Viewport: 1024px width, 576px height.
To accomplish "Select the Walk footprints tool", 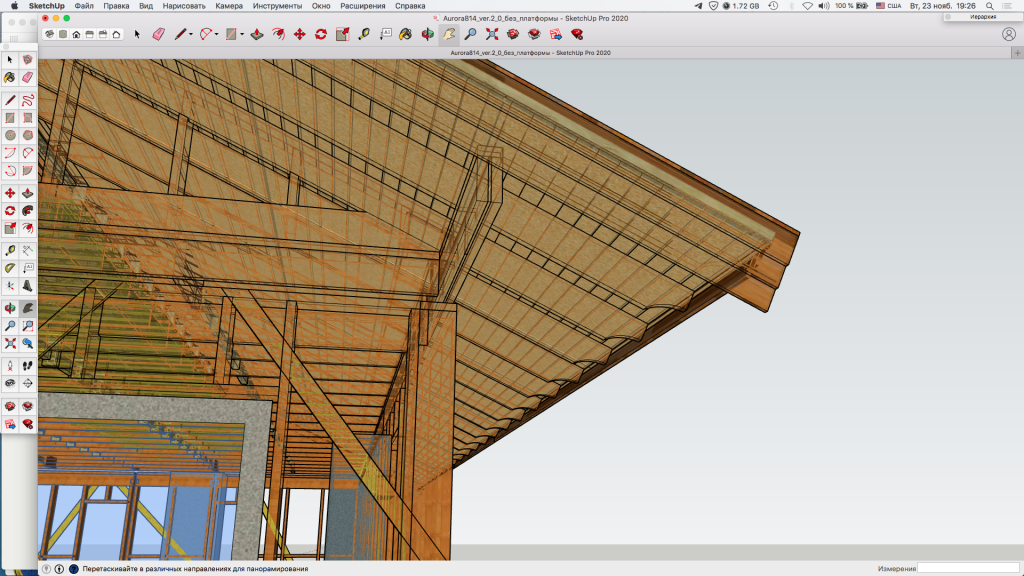I will pos(27,366).
